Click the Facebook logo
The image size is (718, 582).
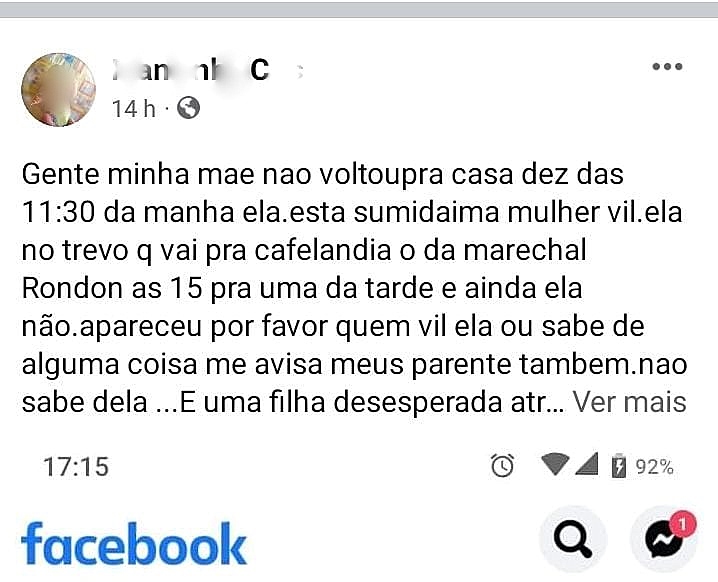(x=134, y=545)
